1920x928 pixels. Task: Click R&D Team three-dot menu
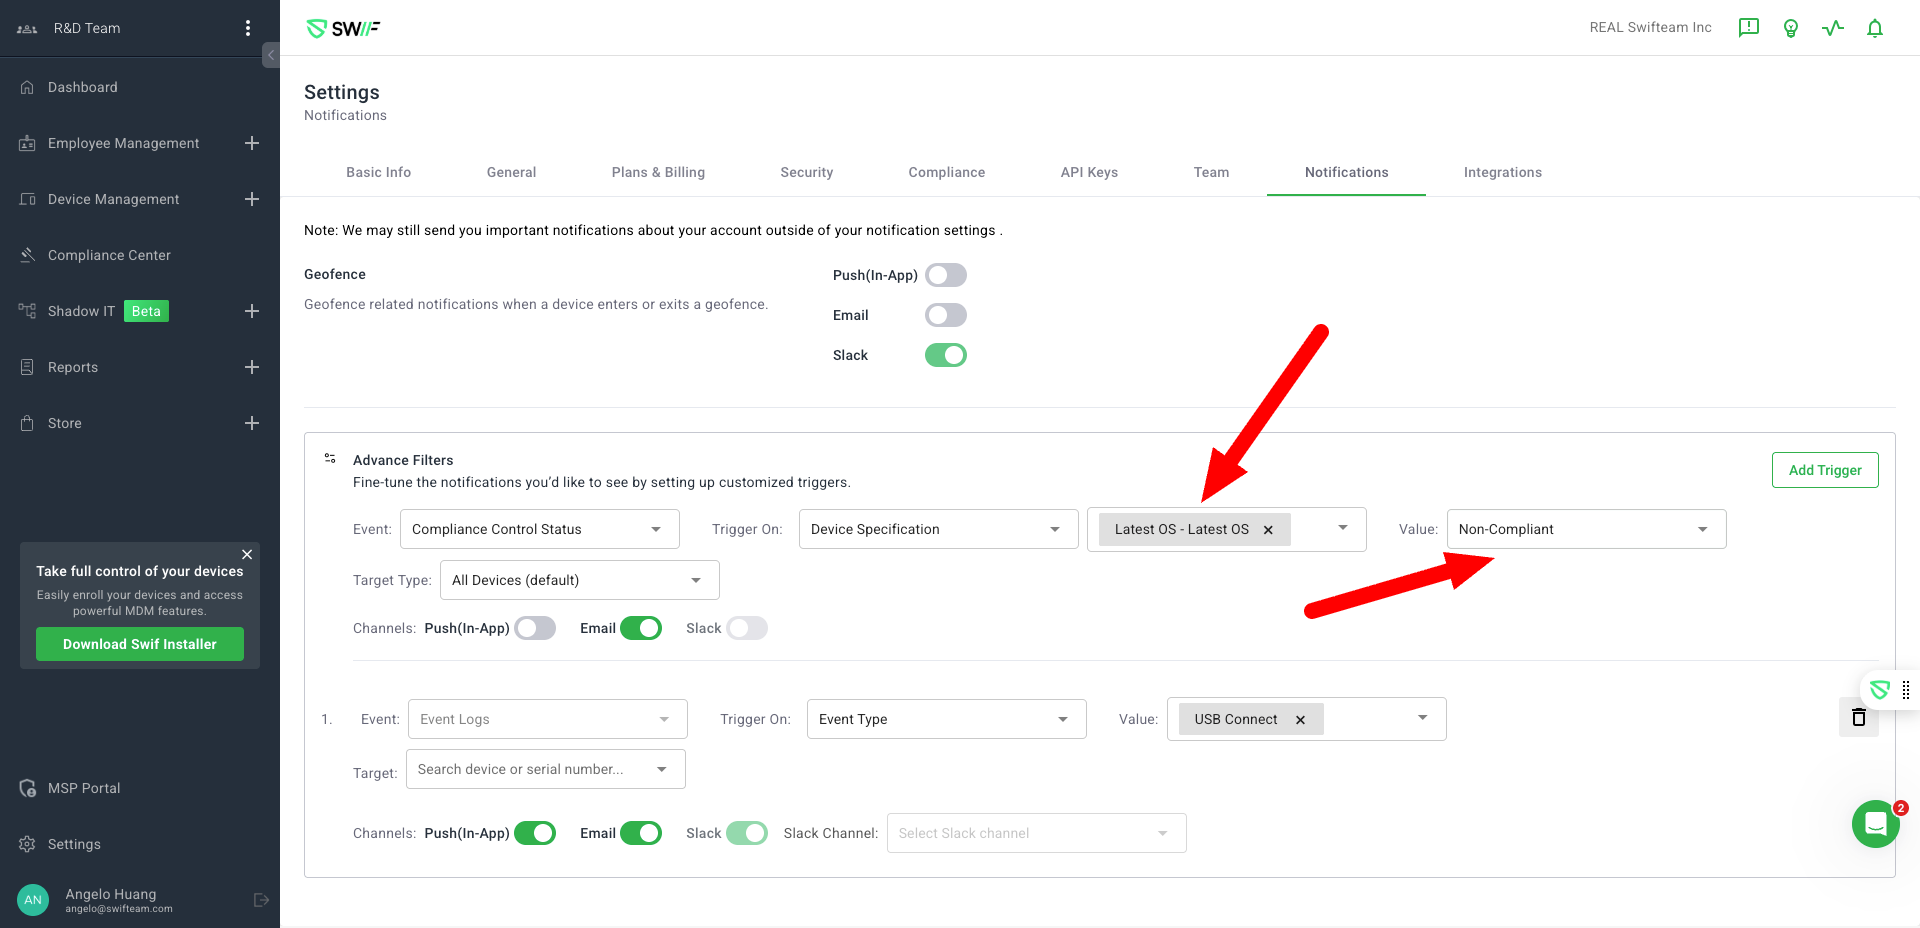click(x=248, y=28)
